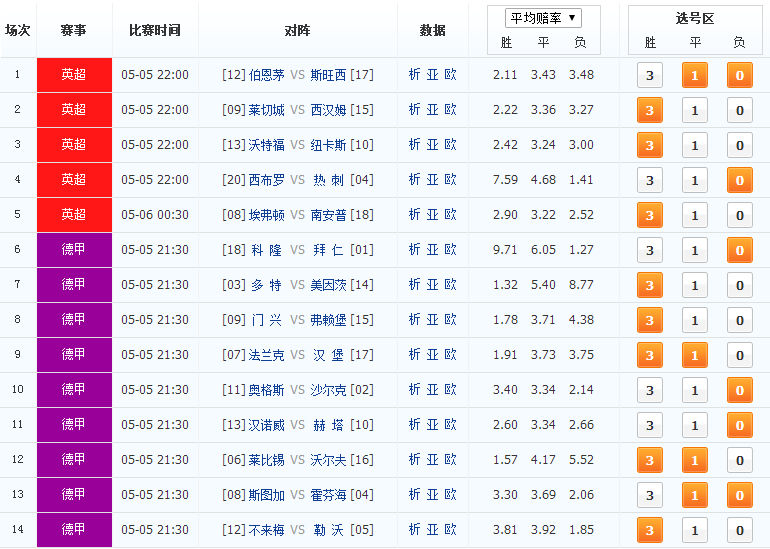Click team name 沙尔克
770x549 pixels.
329,389
